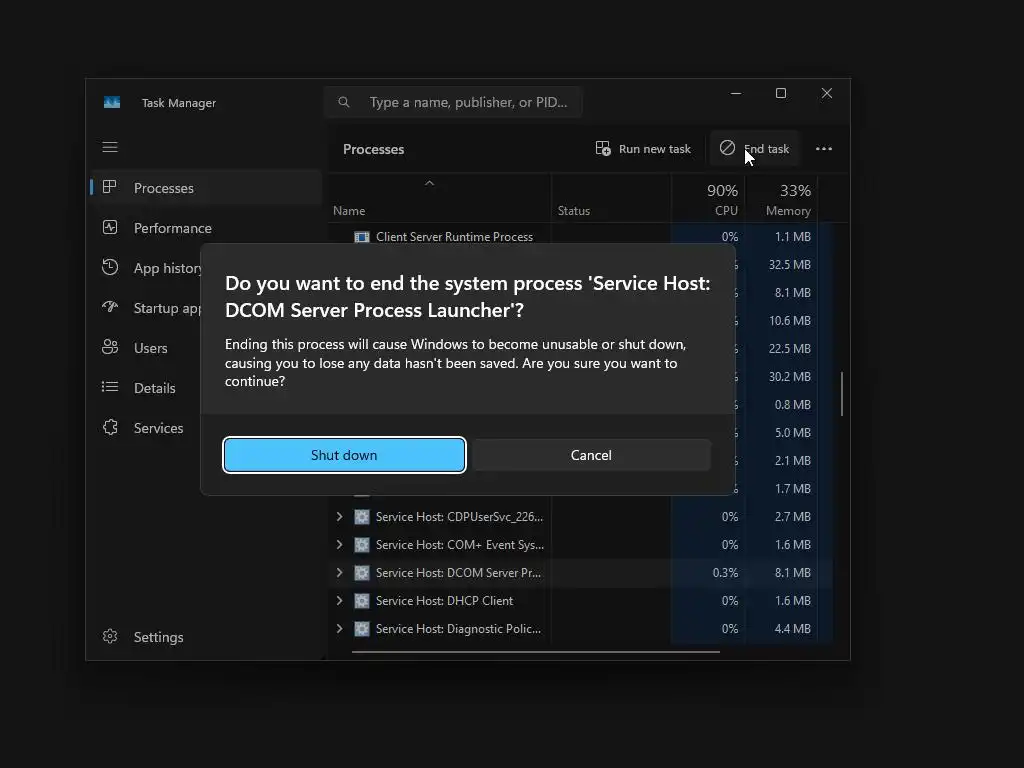The height and width of the screenshot is (768, 1024).
Task: Click the Details list icon
Action: (x=110, y=387)
